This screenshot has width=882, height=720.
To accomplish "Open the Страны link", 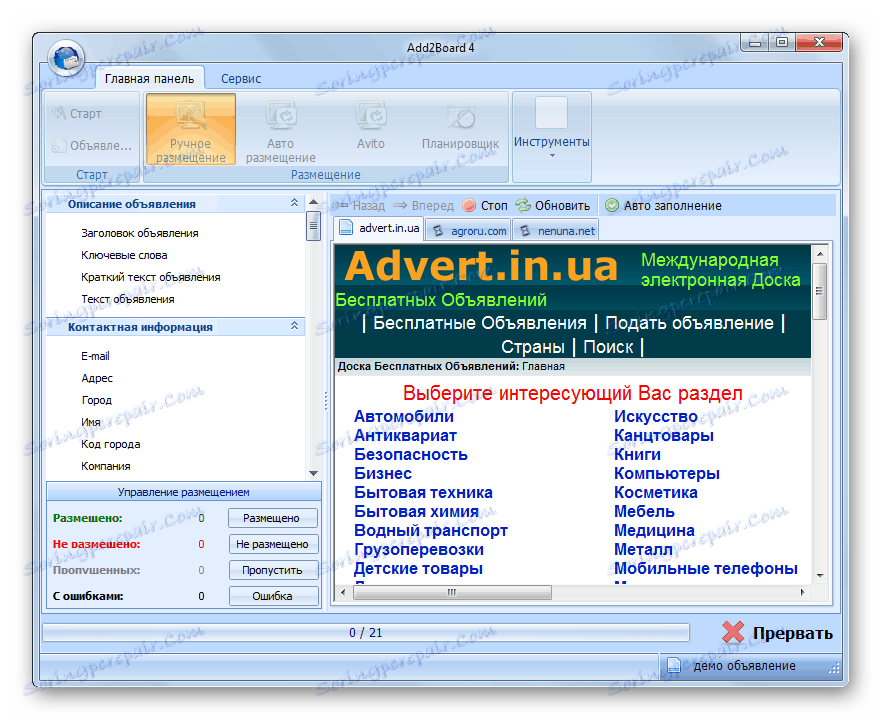I will pyautogui.click(x=532, y=346).
